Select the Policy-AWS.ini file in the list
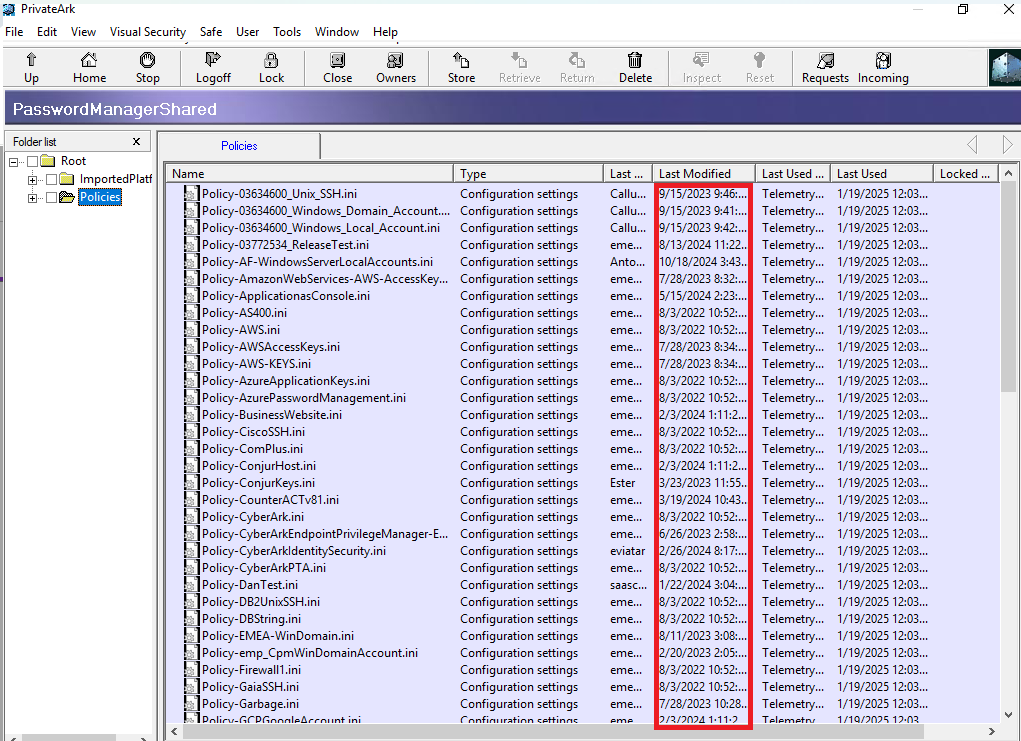 click(238, 329)
